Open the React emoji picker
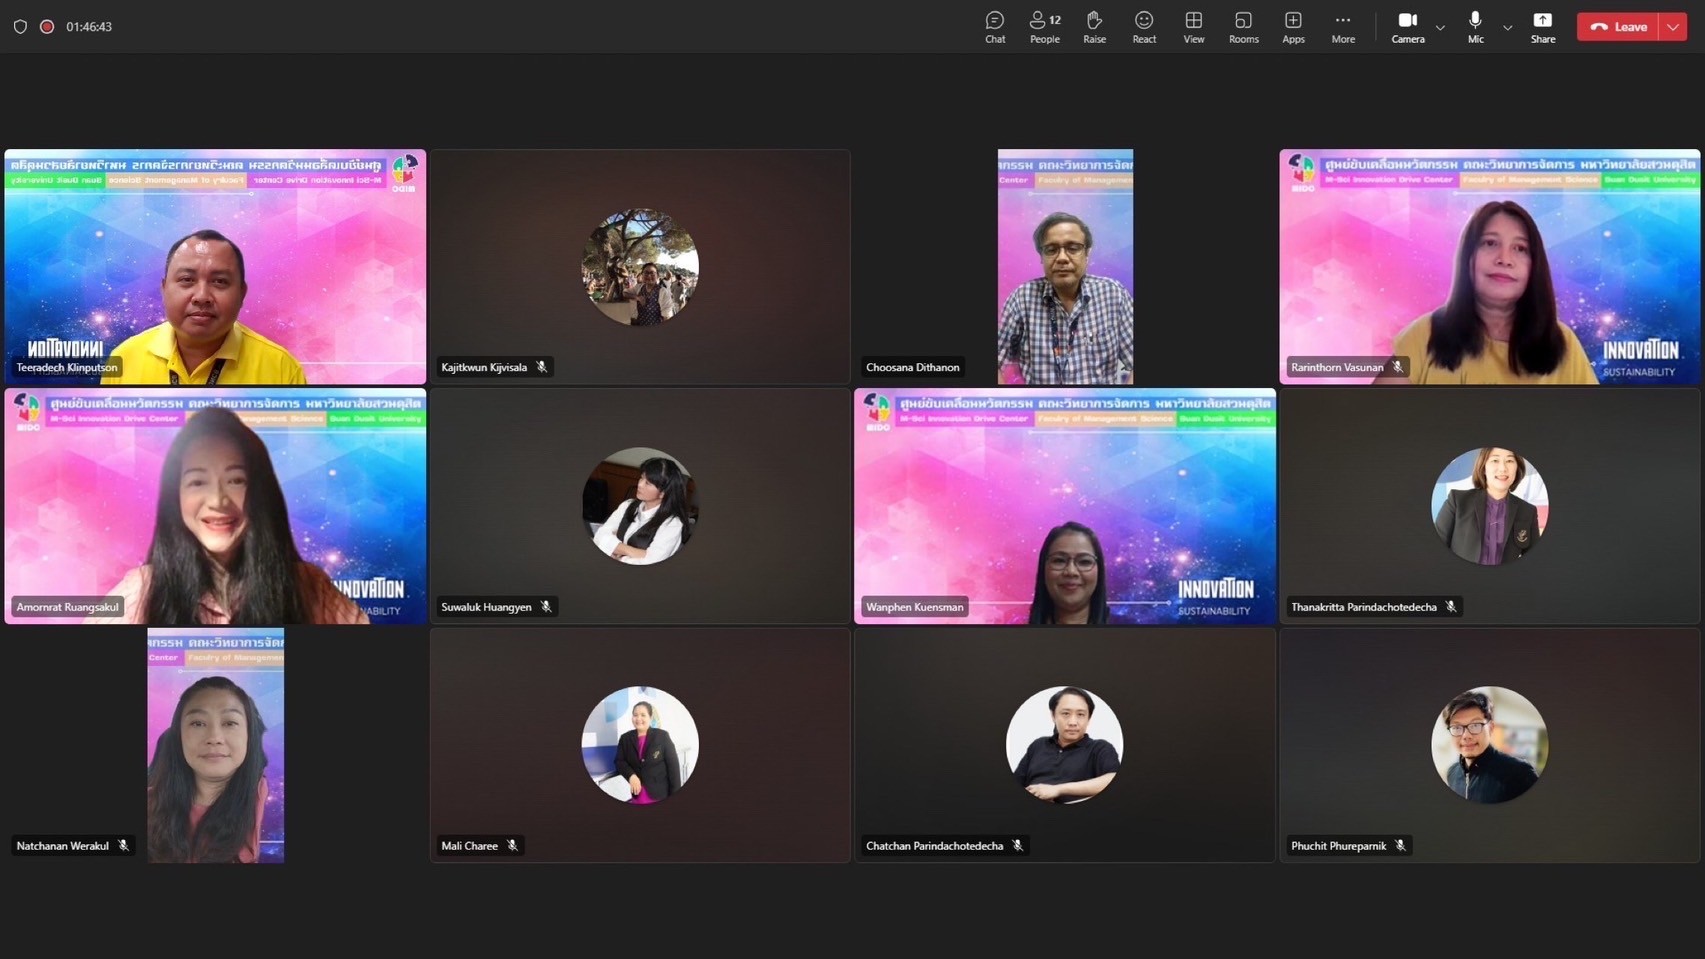 [x=1144, y=27]
